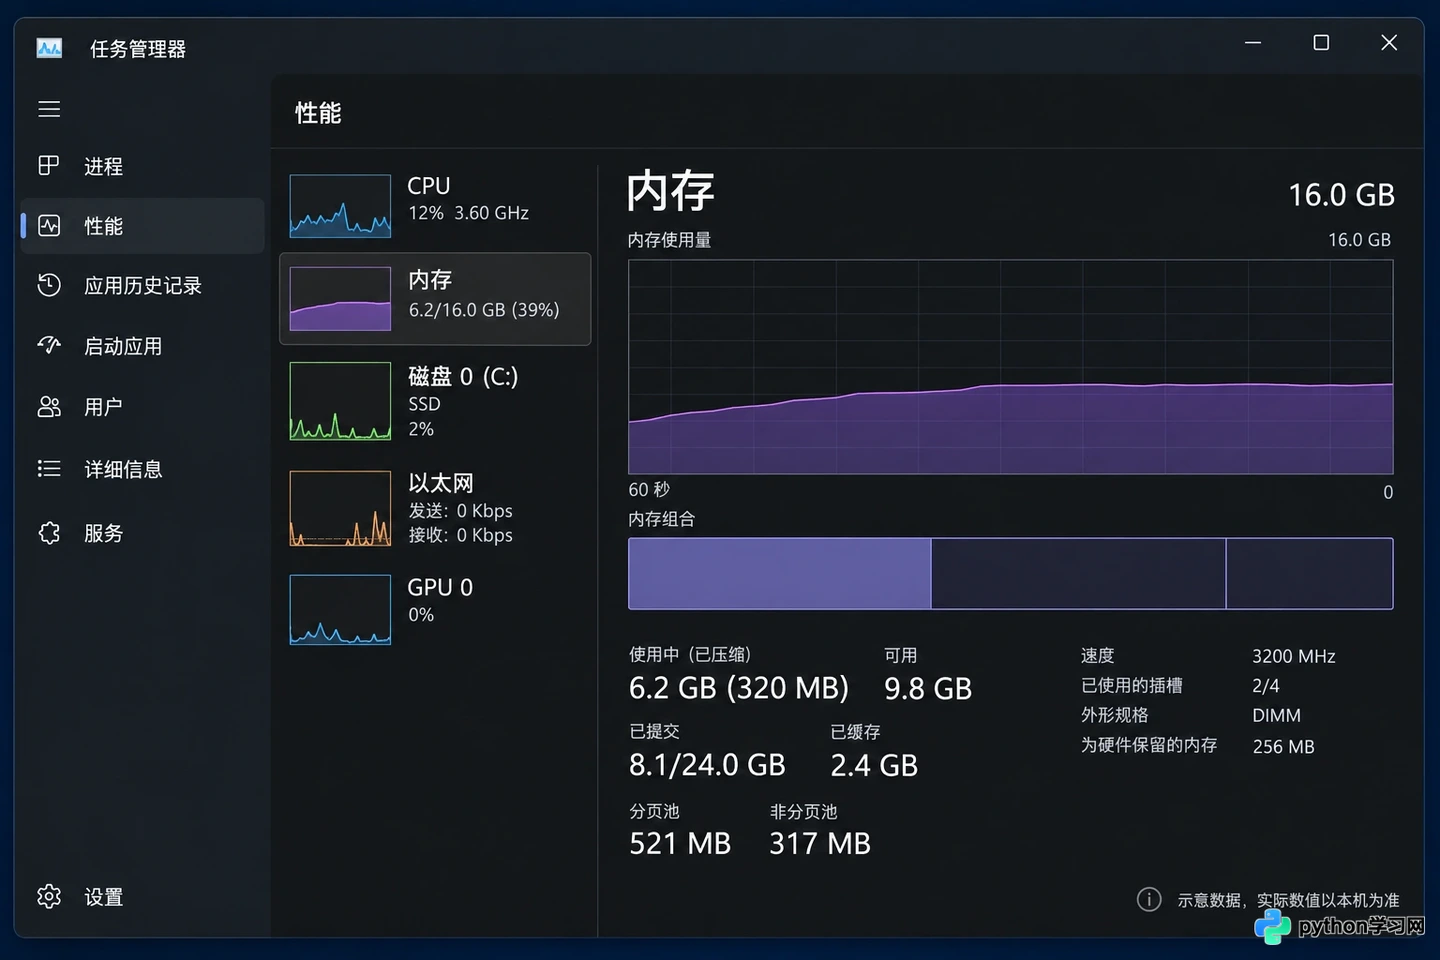Click the 进程 grid icon in sidebar
1440x960 pixels.
49,166
